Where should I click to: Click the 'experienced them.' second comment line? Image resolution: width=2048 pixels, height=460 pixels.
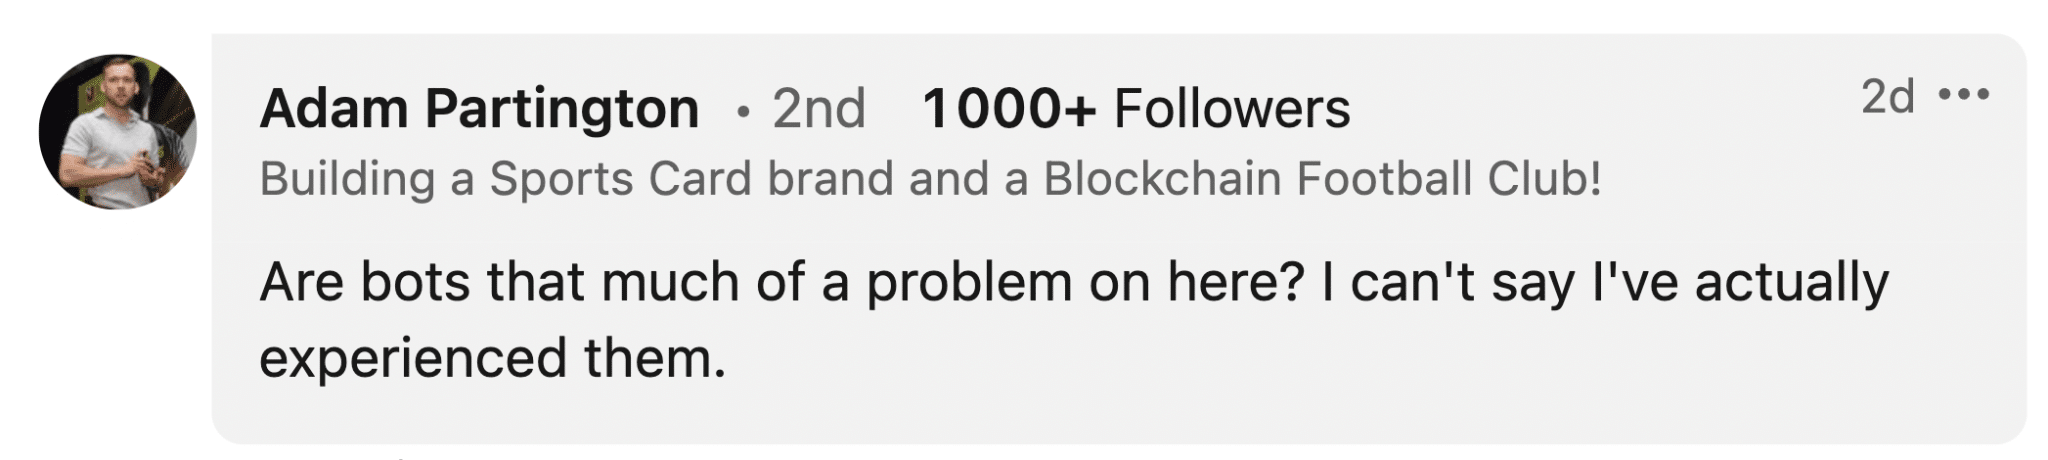pyautogui.click(x=492, y=358)
